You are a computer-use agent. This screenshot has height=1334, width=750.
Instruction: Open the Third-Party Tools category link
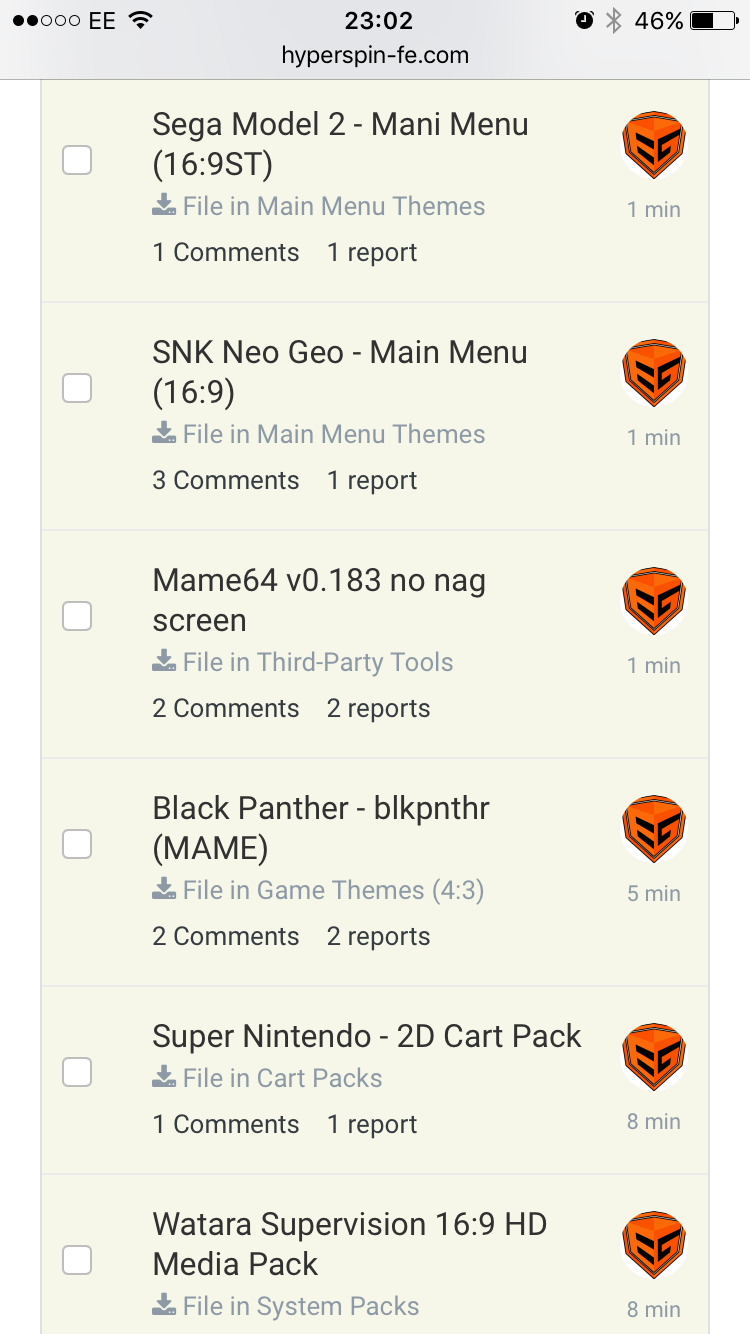pos(355,663)
